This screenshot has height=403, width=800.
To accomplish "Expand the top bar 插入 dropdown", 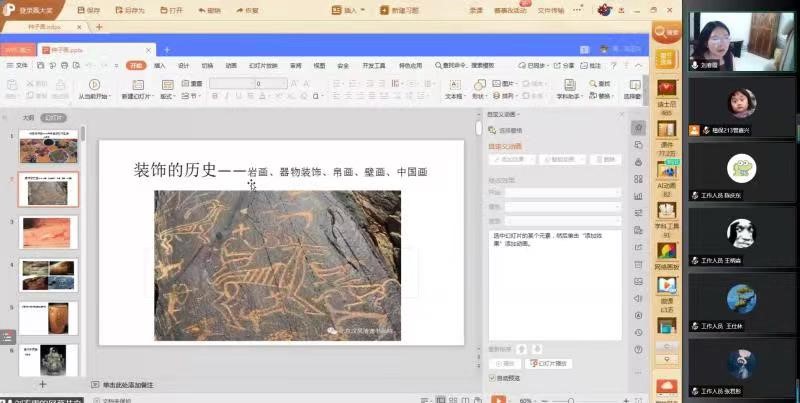I will (351, 10).
